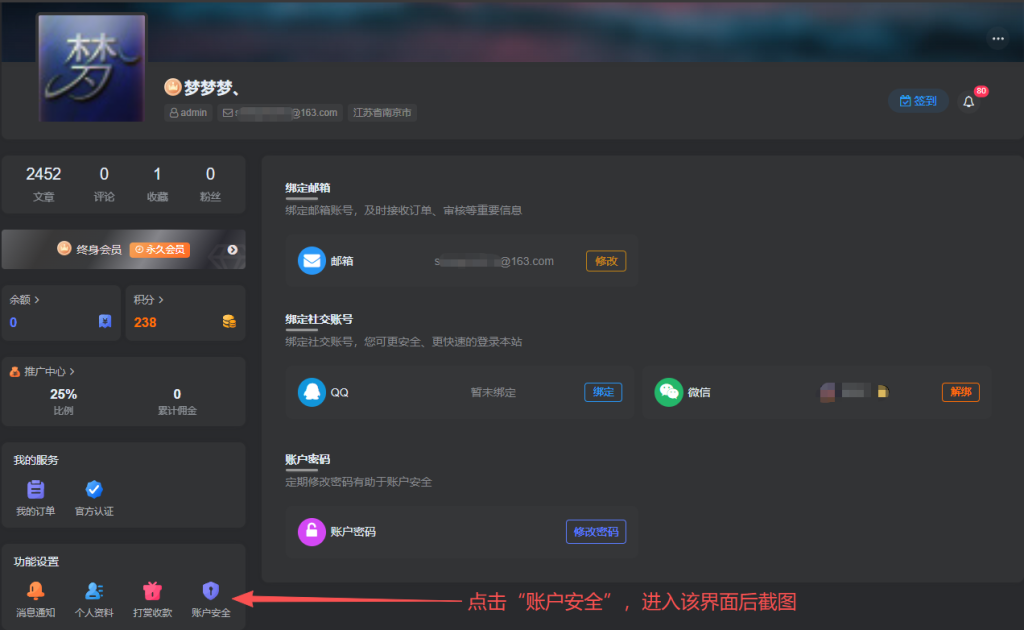Image resolution: width=1024 pixels, height=630 pixels.
Task: Click 绑定 button for QQ
Action: tap(603, 392)
